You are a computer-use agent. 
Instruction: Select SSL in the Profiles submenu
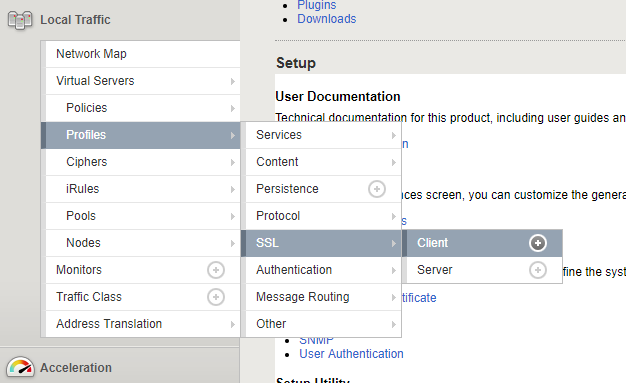click(321, 243)
